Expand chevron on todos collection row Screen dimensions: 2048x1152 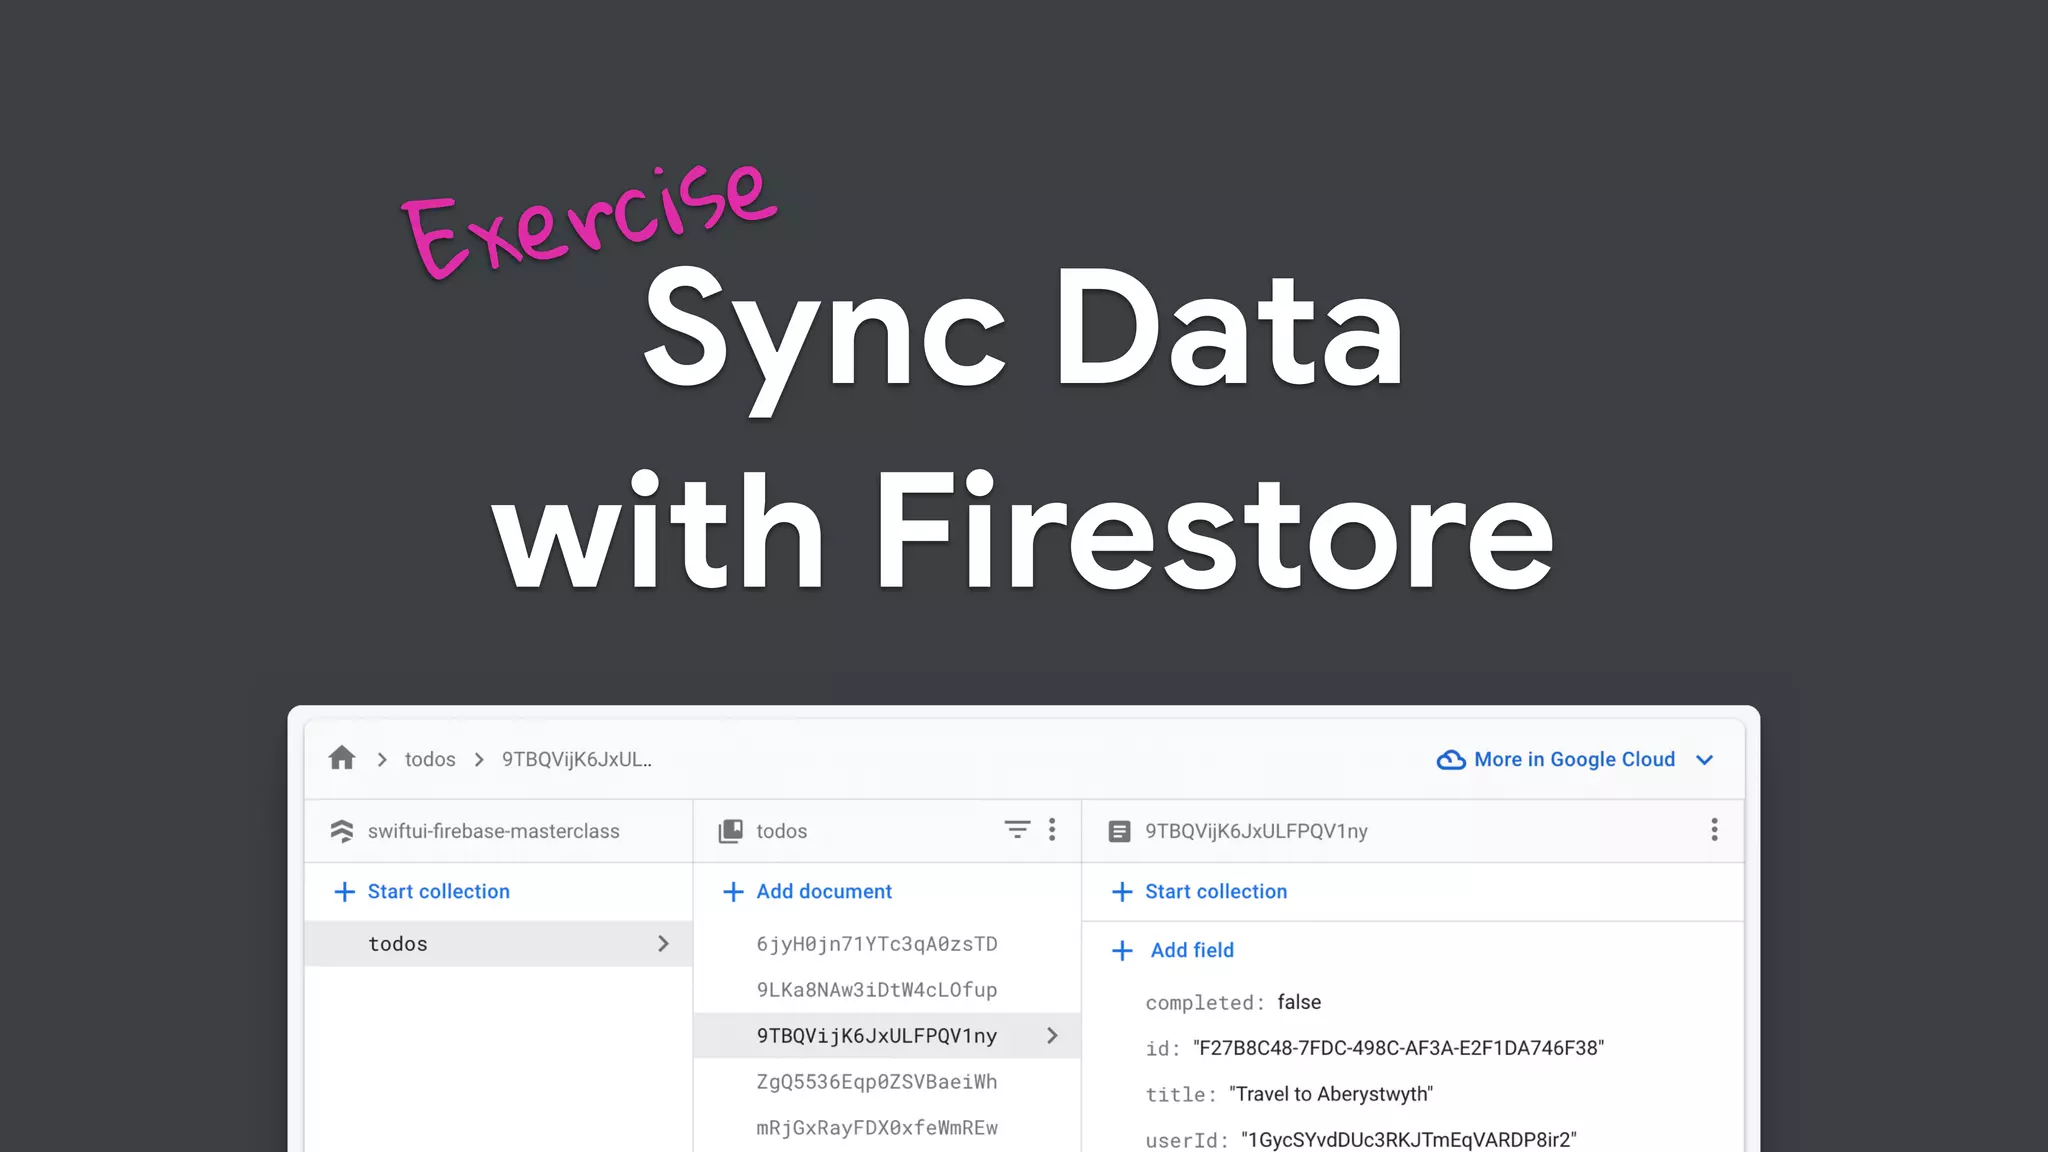(663, 944)
